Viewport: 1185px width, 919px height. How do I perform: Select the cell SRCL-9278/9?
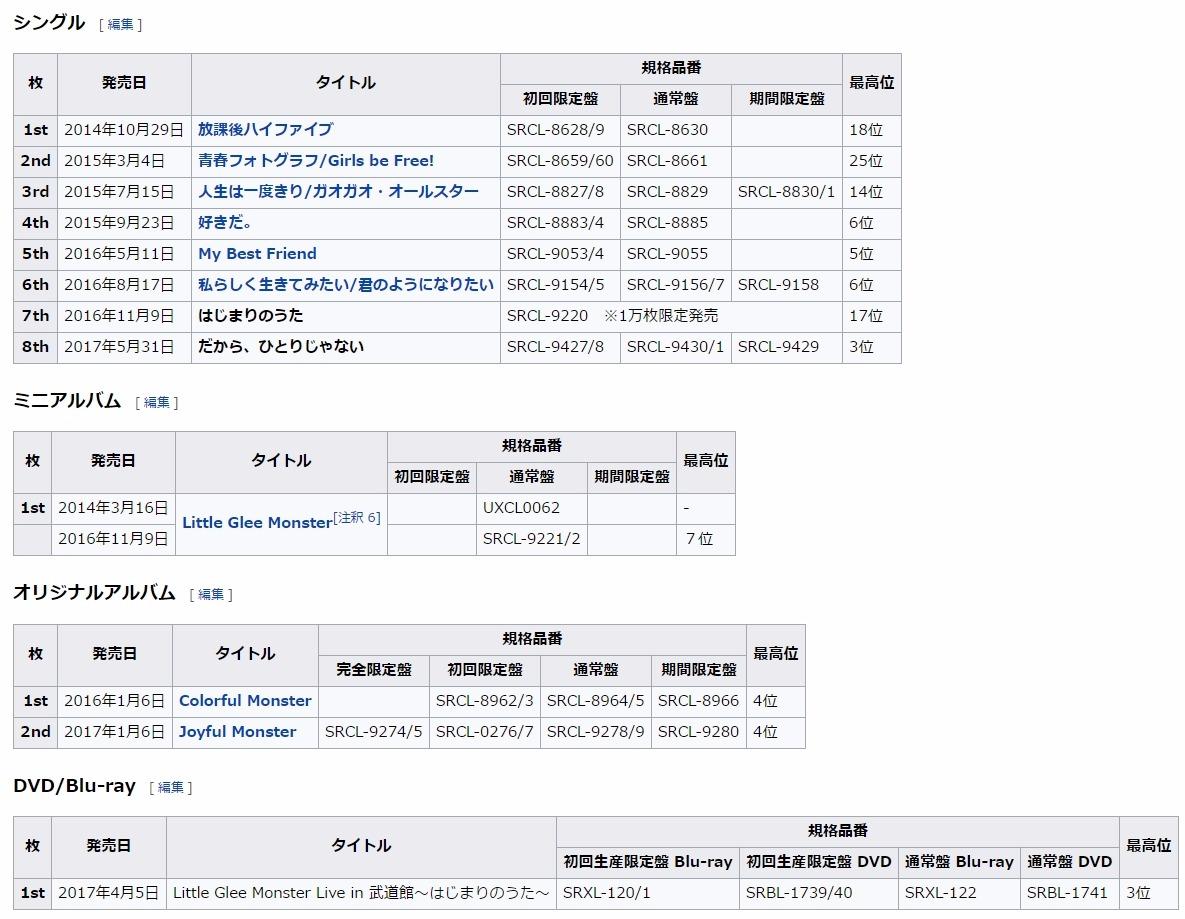596,732
